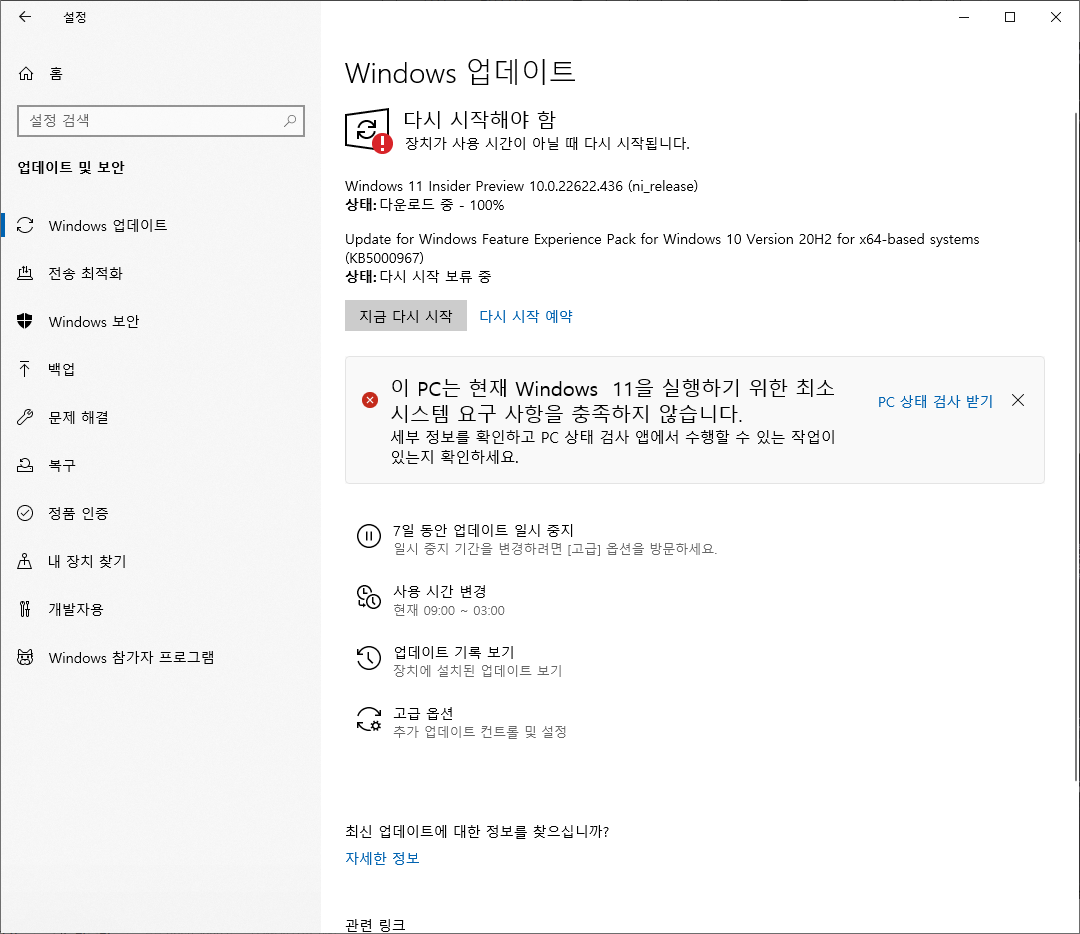The width and height of the screenshot is (1080, 934).
Task: Click the pause icon for 7일 동안 업데이트 일시 중지
Action: coord(368,536)
